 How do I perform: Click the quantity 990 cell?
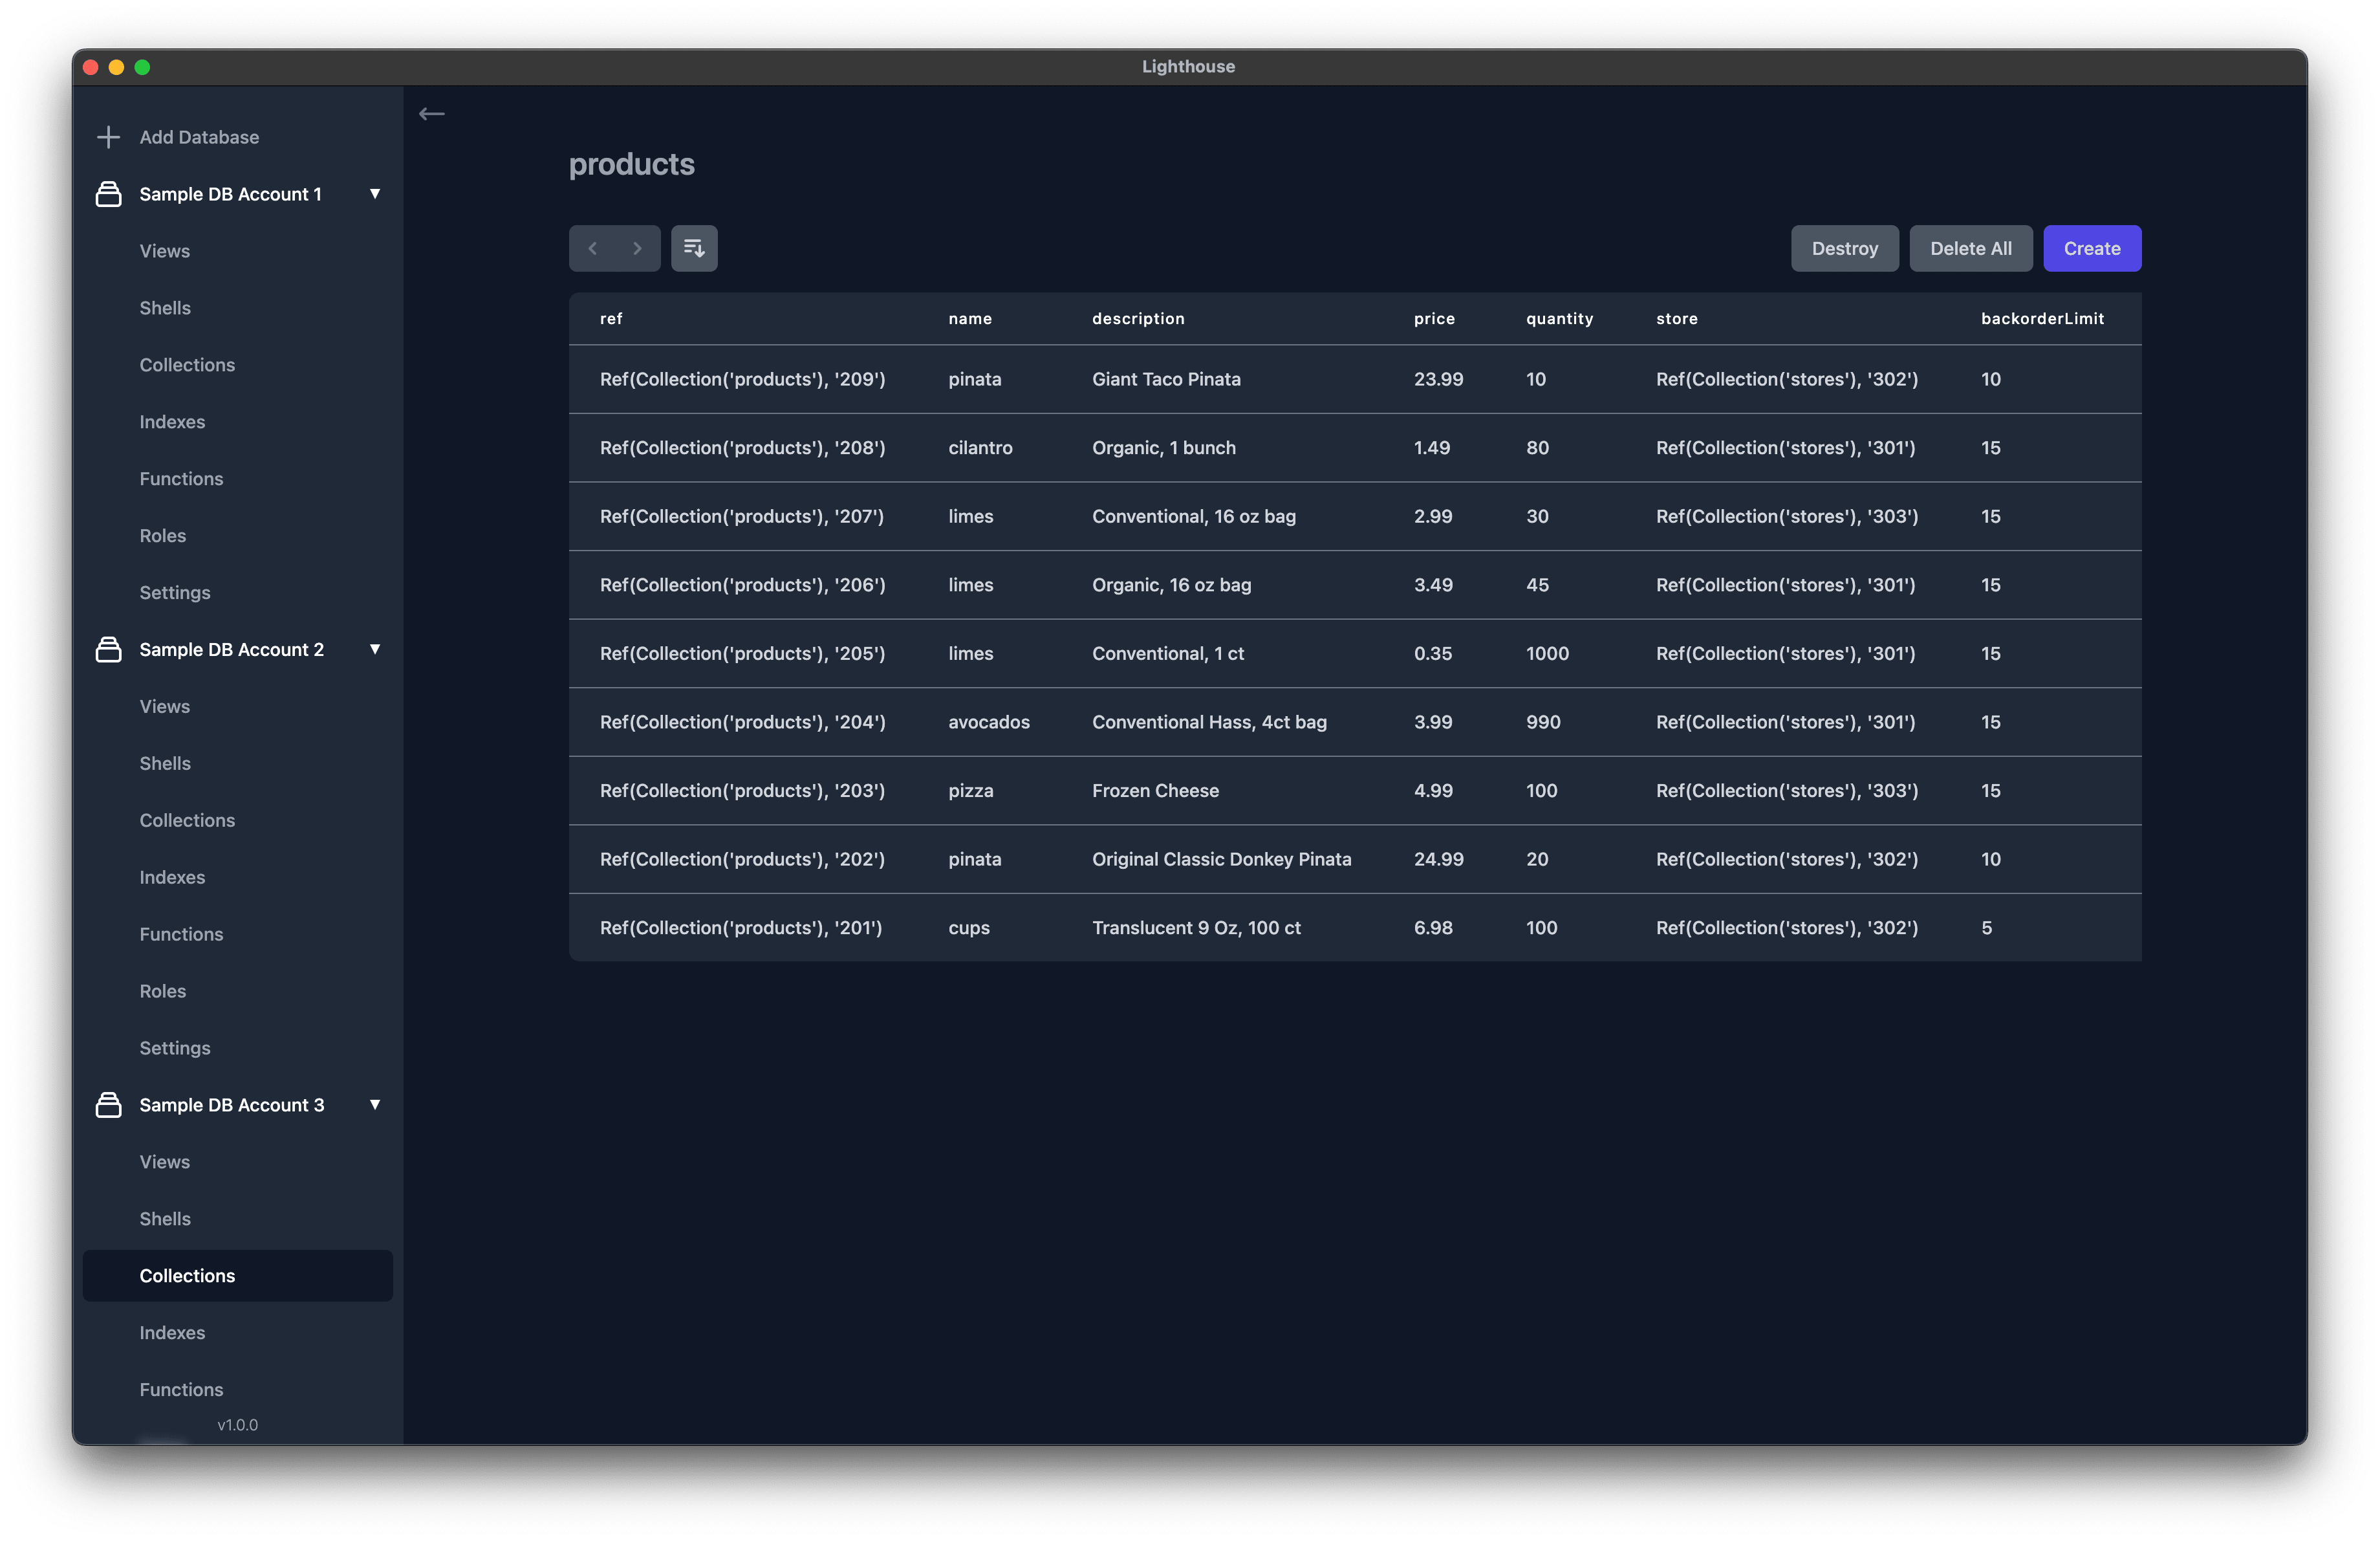click(1543, 722)
